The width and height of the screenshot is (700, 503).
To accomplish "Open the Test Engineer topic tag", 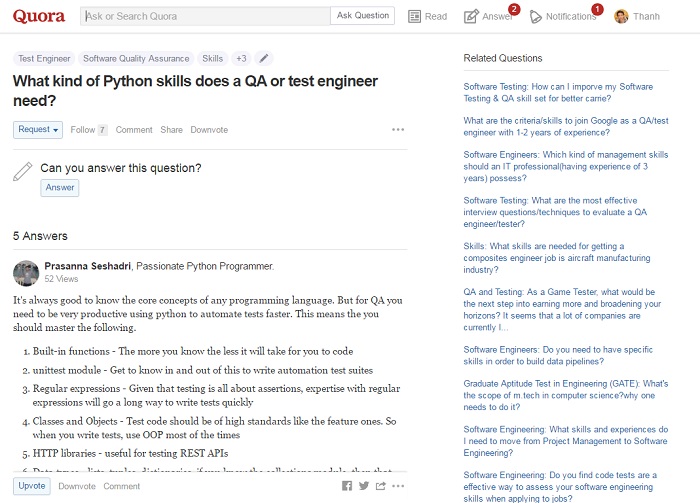I will point(44,59).
